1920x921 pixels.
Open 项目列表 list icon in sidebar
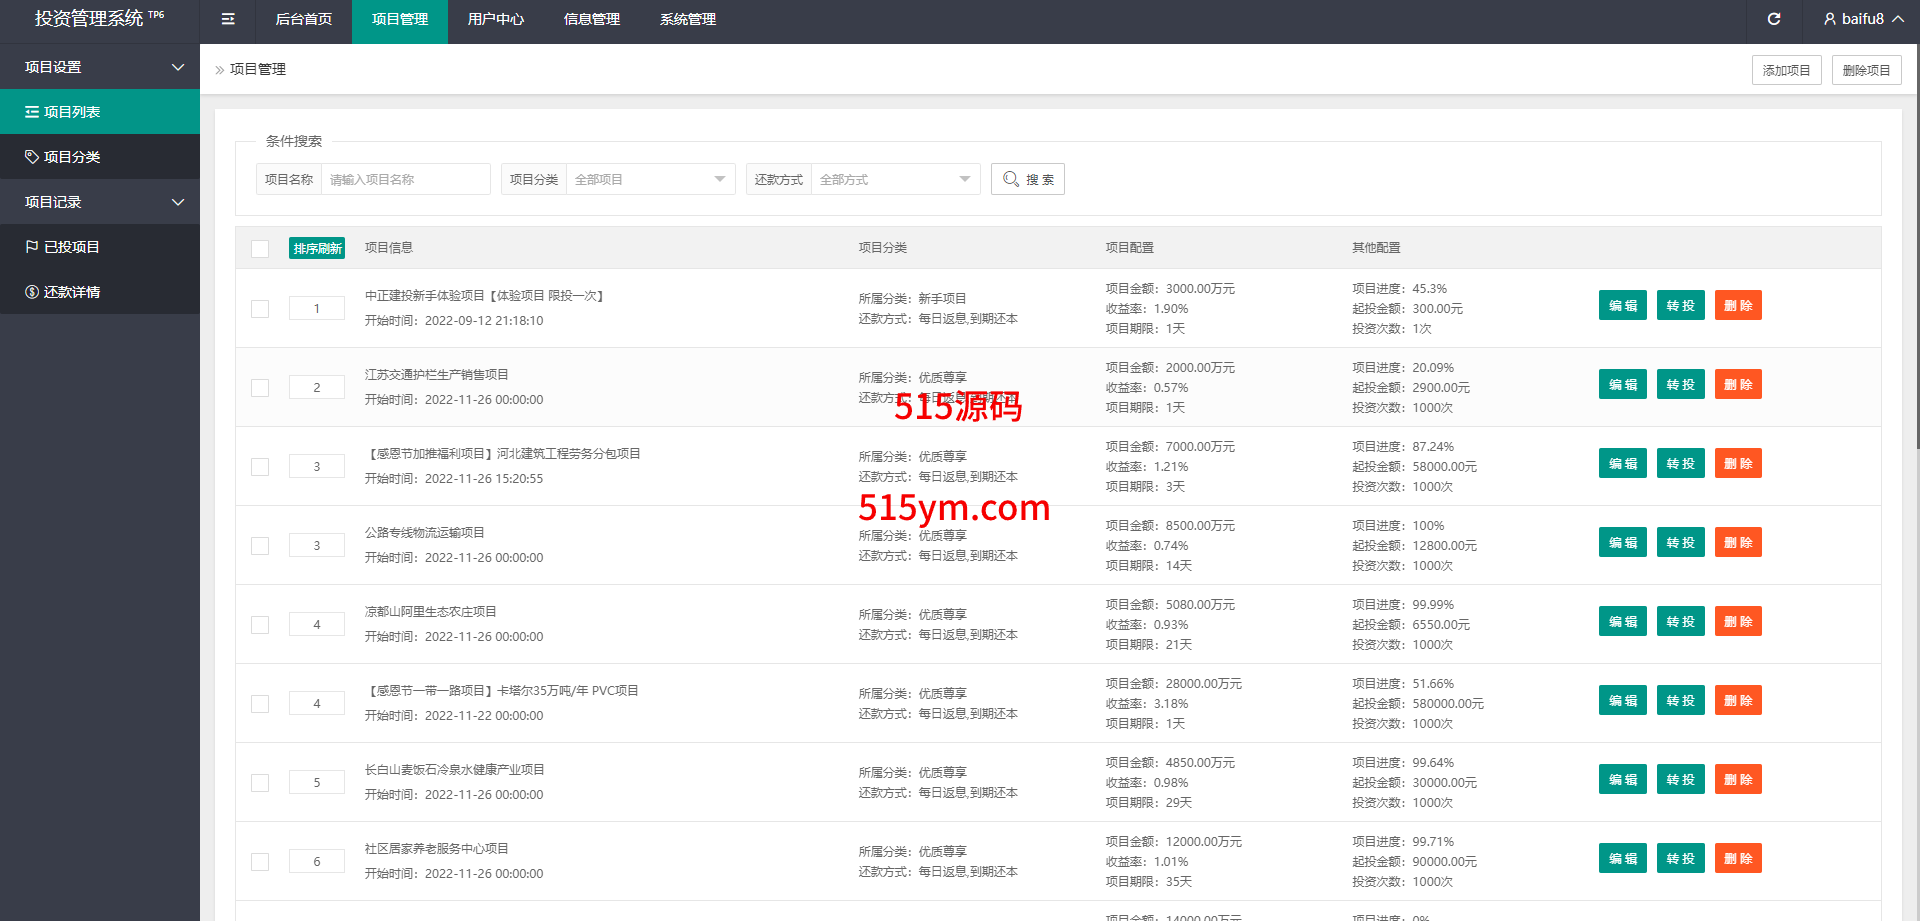pos(32,112)
